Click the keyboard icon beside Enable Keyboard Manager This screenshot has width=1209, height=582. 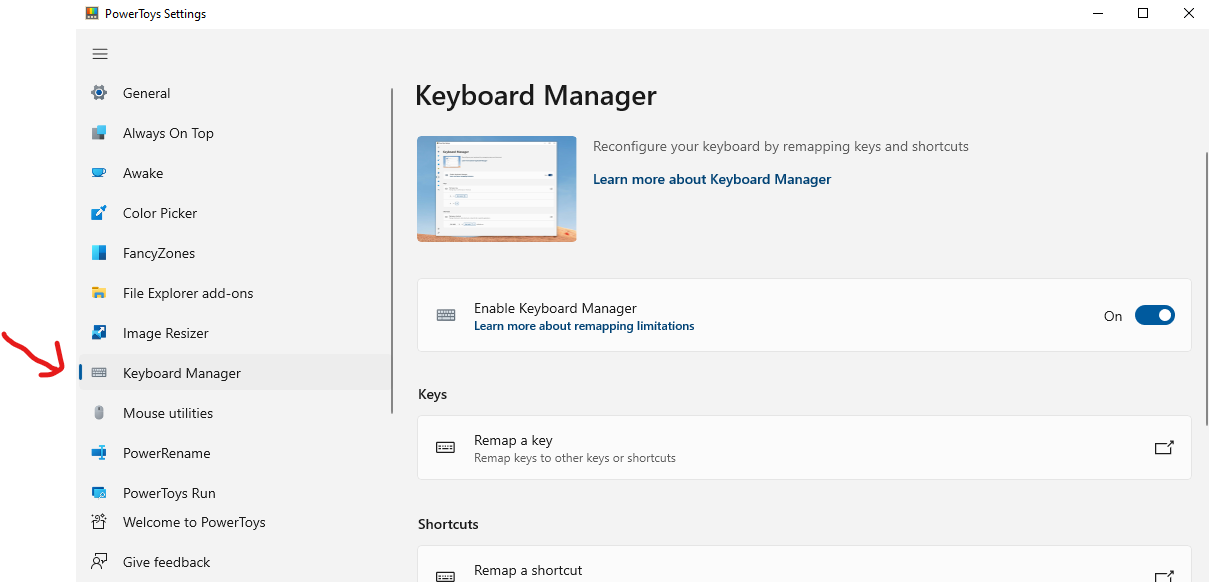[446, 316]
